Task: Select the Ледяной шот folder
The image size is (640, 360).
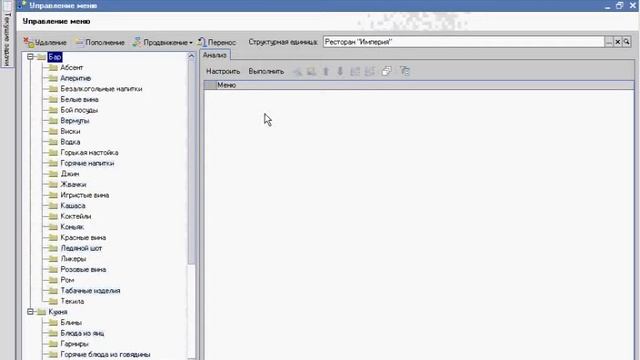Action: point(81,248)
